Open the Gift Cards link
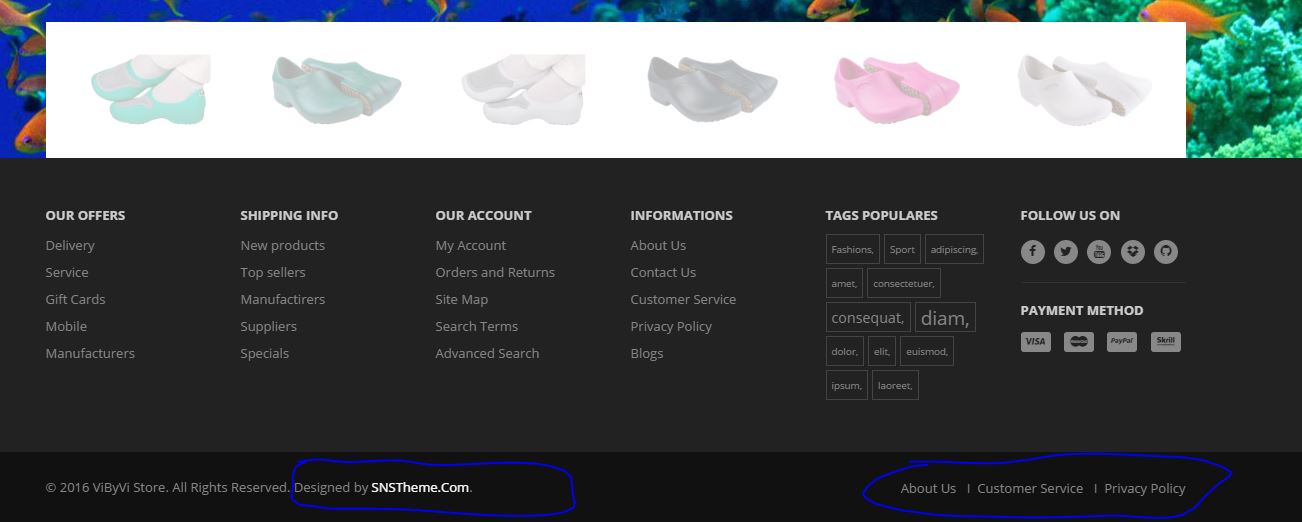The width and height of the screenshot is (1302, 522). tap(75, 299)
